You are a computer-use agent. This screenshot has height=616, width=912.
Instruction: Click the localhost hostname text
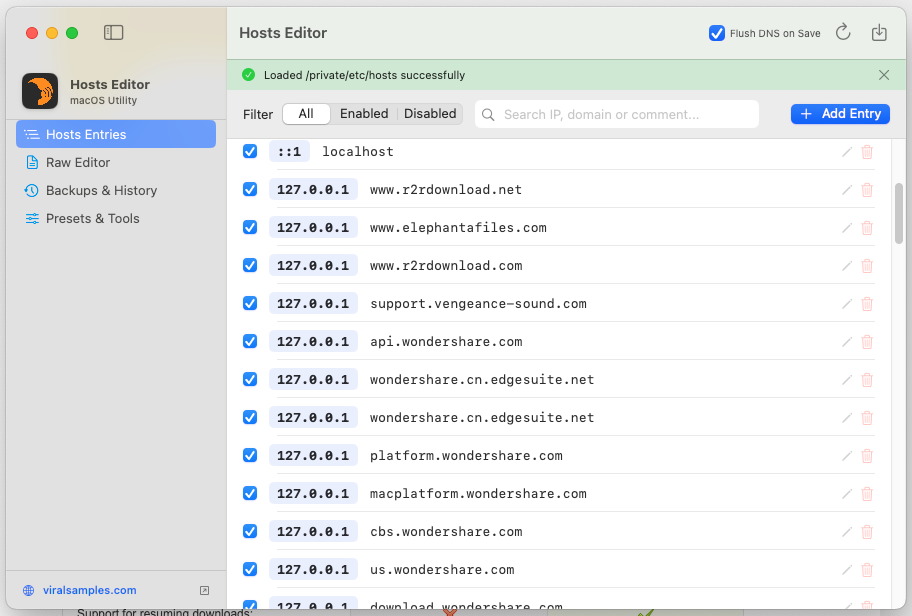(x=358, y=152)
